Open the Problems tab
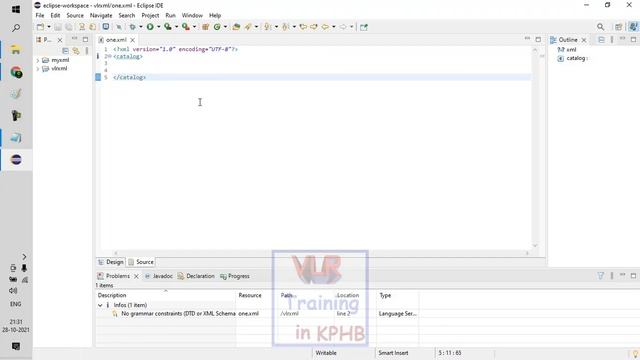Image resolution: width=640 pixels, height=360 pixels. click(118, 276)
